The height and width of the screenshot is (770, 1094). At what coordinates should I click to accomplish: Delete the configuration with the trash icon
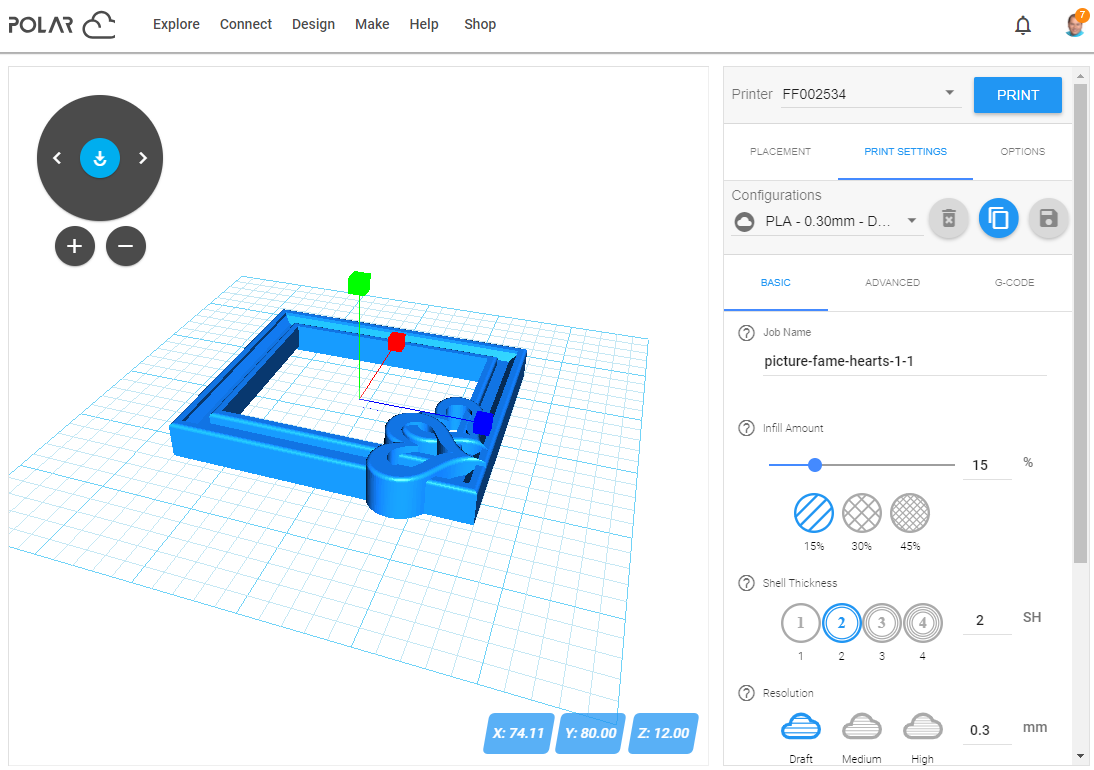(949, 218)
